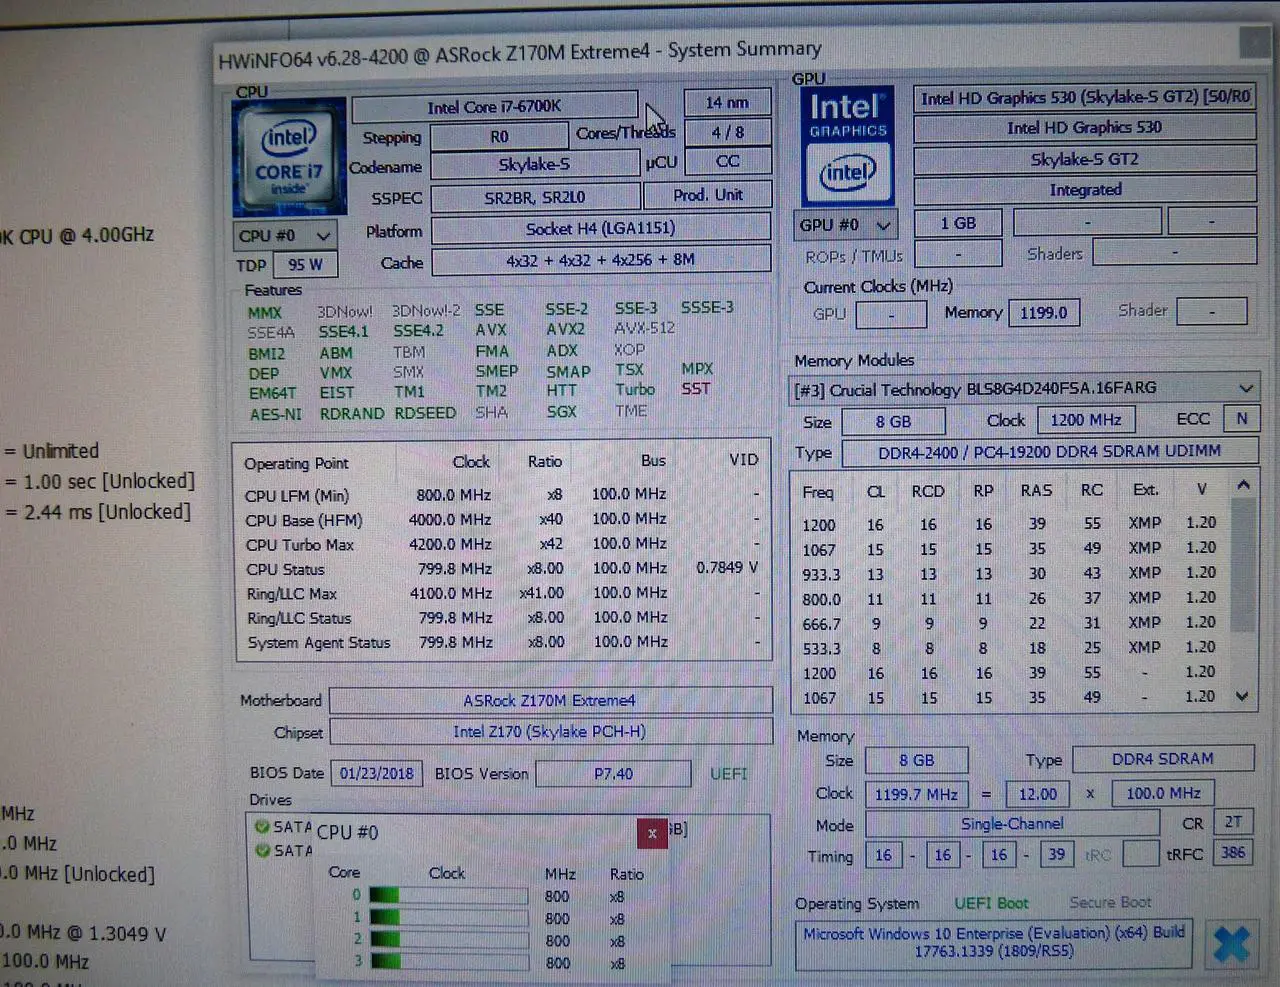Viewport: 1280px width, 987px height.
Task: Click the Intel Z170 chipset field
Action: coord(550,732)
